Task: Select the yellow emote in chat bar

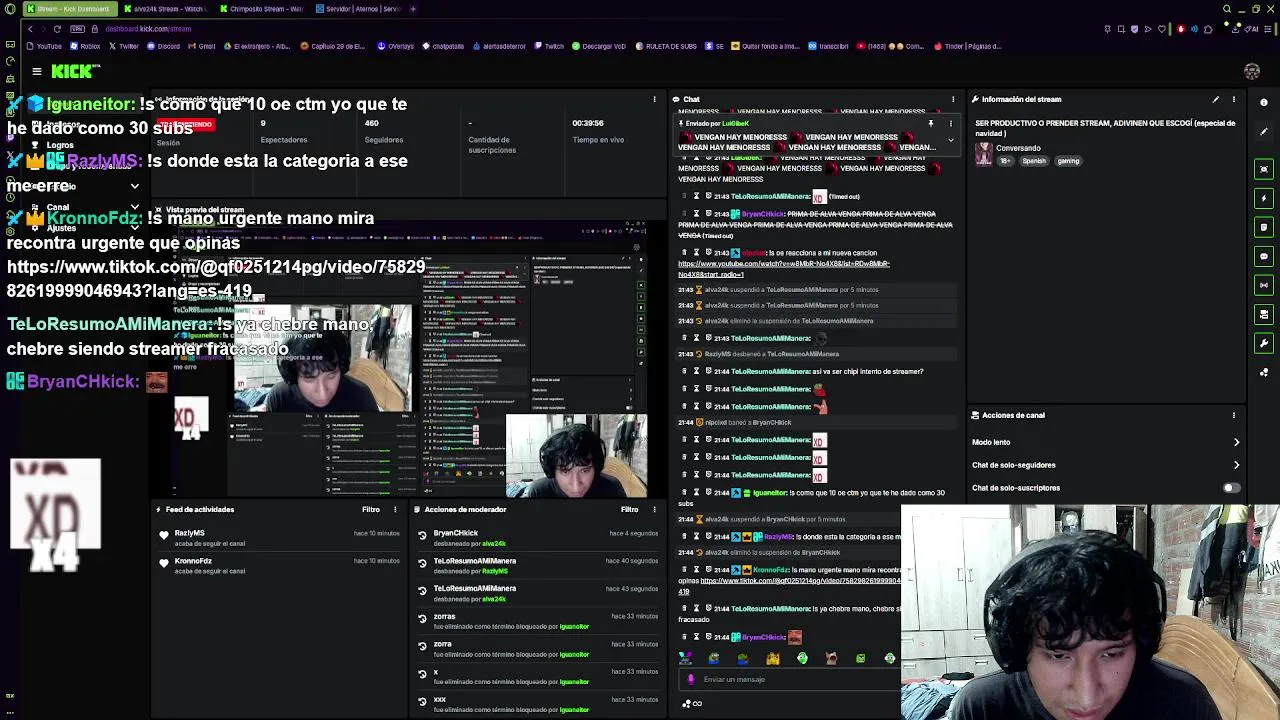Action: [773, 658]
